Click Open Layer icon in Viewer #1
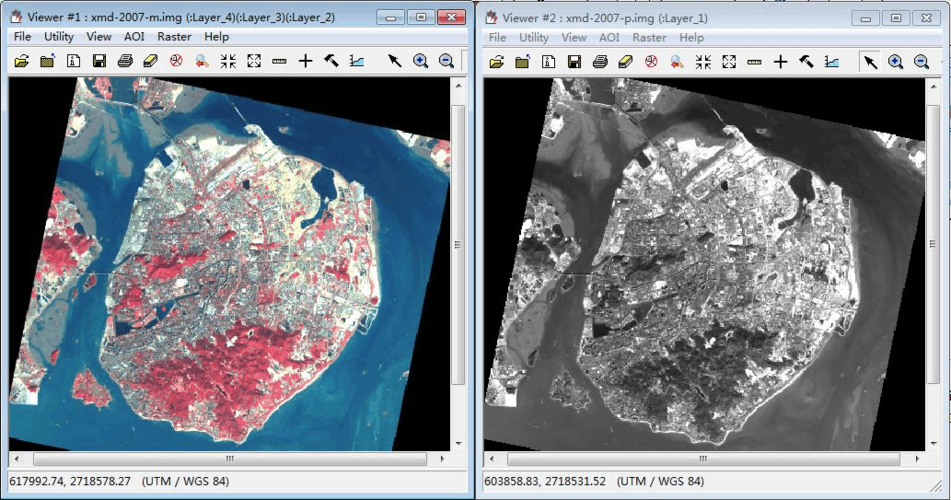The width and height of the screenshot is (951, 500). 22,61
